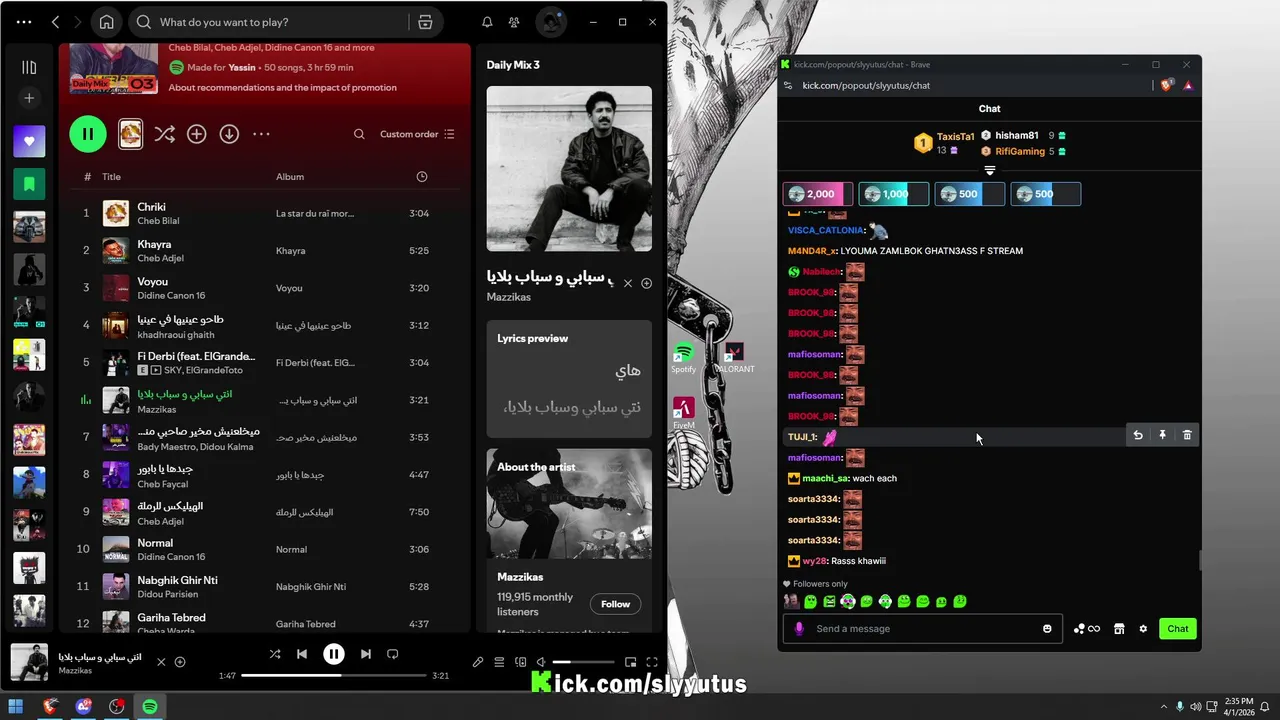Click the 1,000 goal bar in chat
This screenshot has height=720, width=1280.
(893, 194)
